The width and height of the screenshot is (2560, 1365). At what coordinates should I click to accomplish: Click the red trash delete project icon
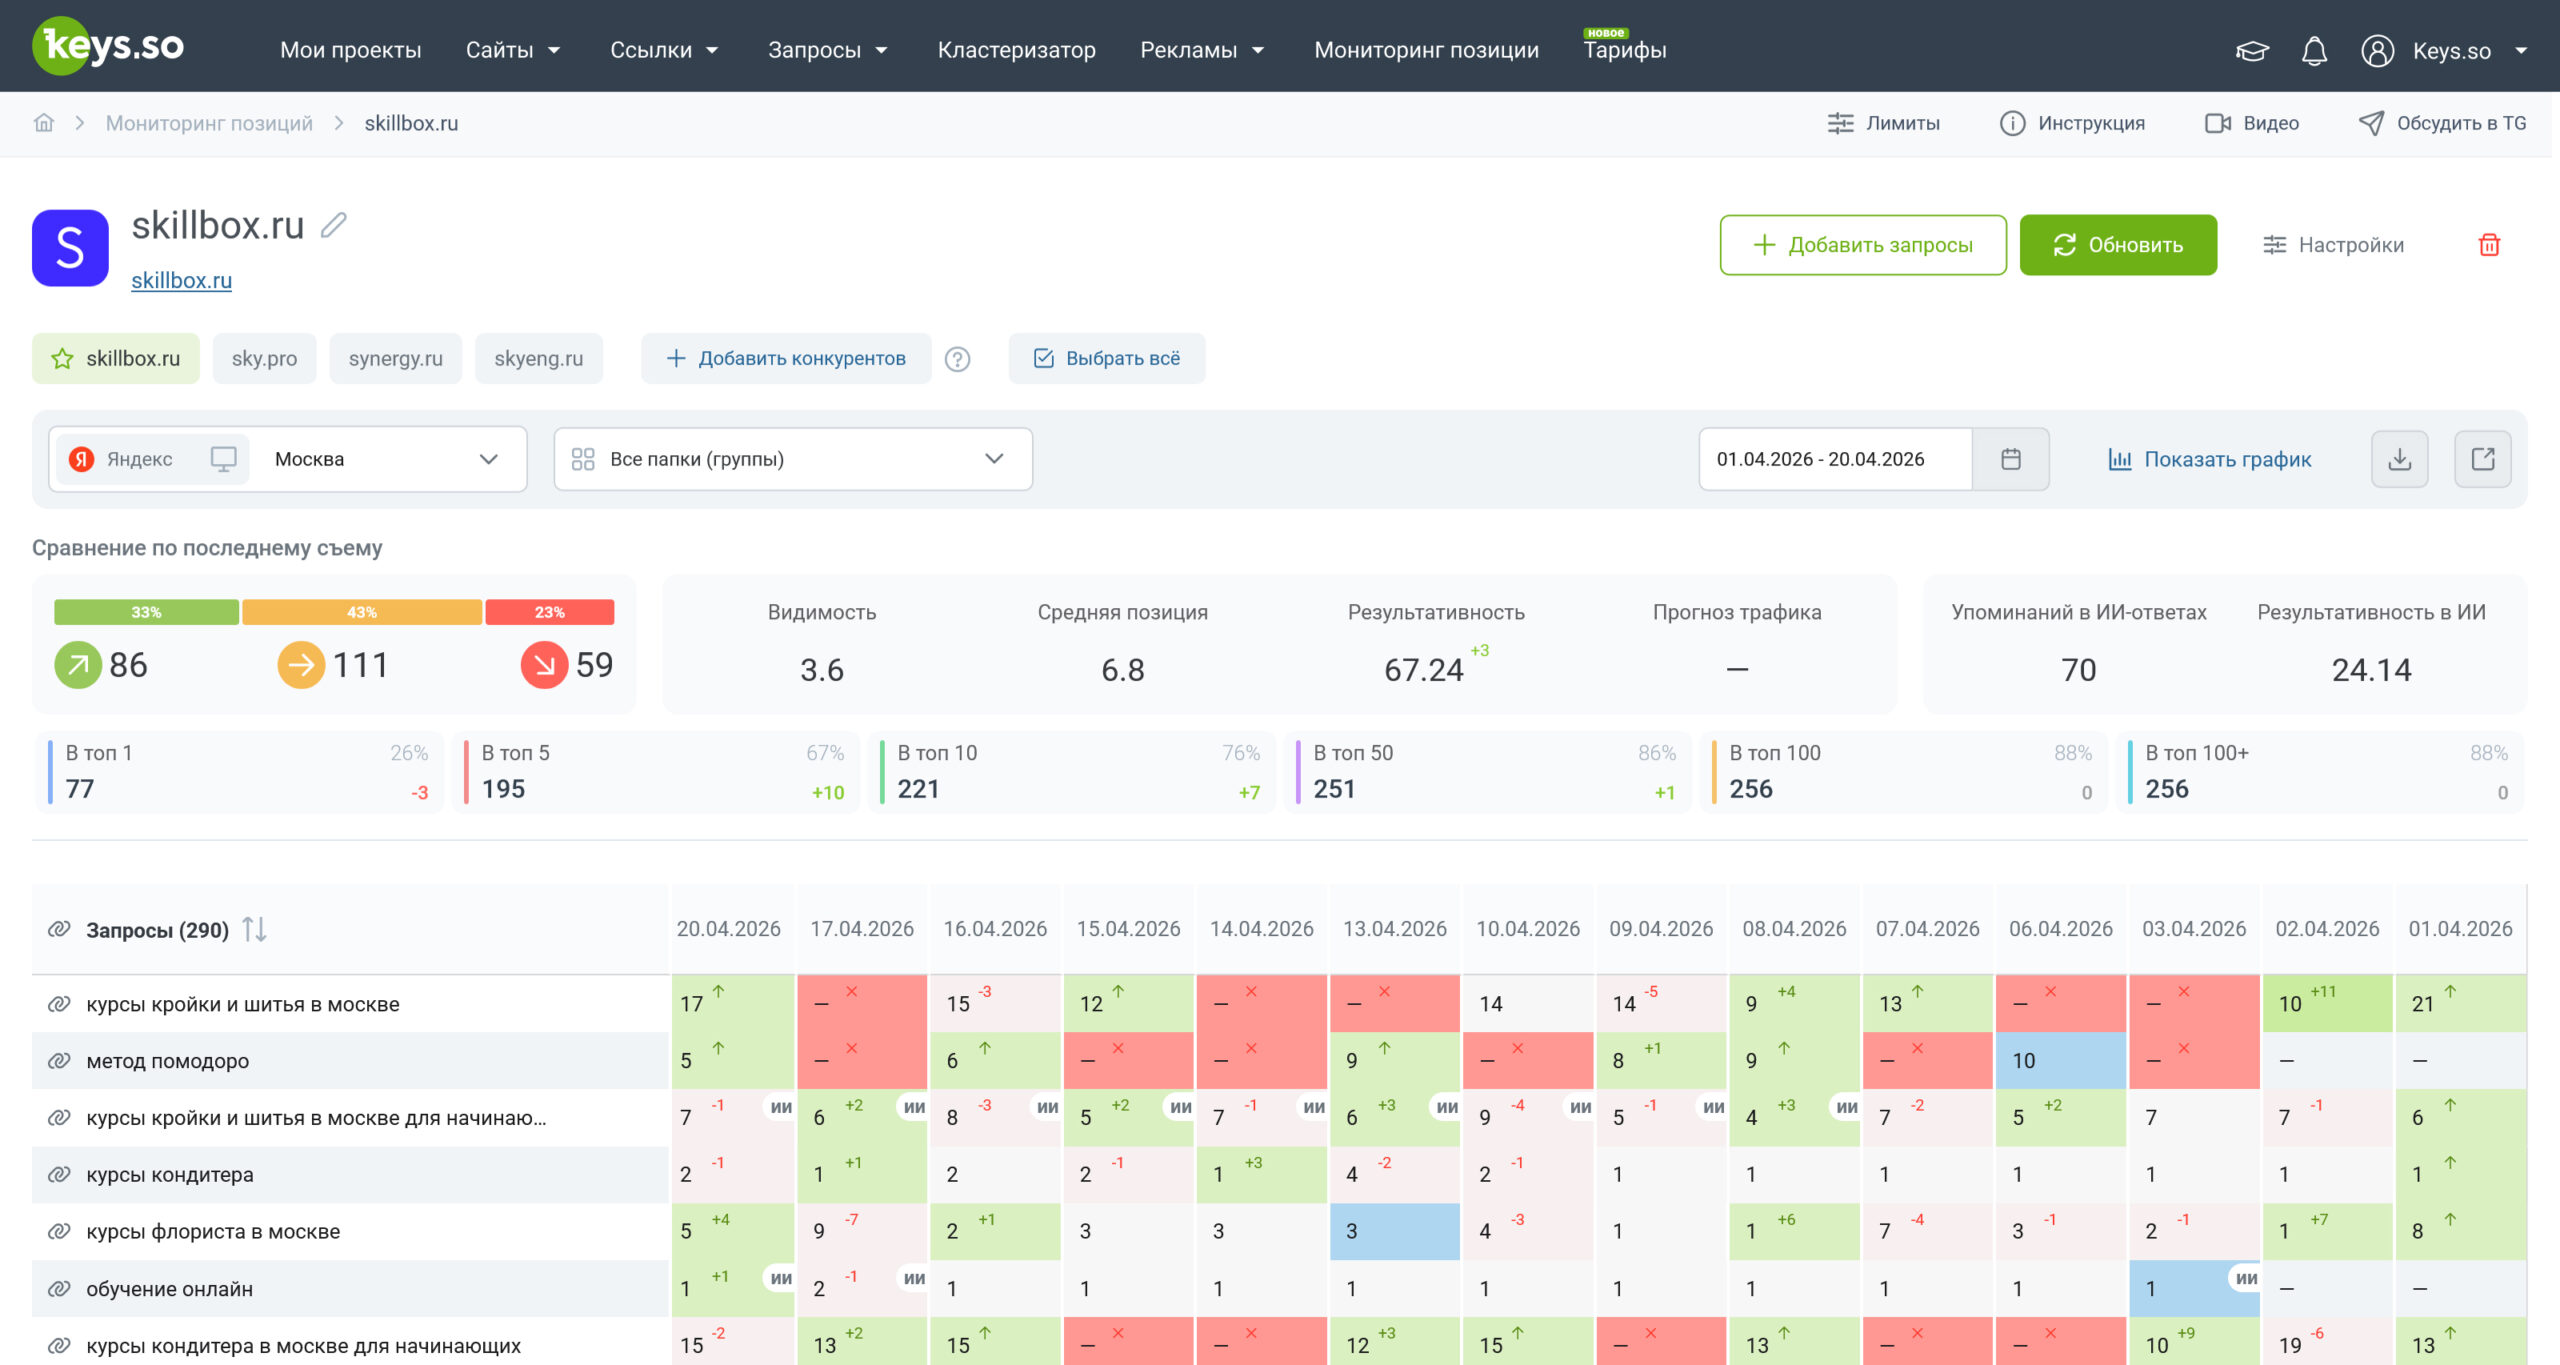[x=2489, y=245]
